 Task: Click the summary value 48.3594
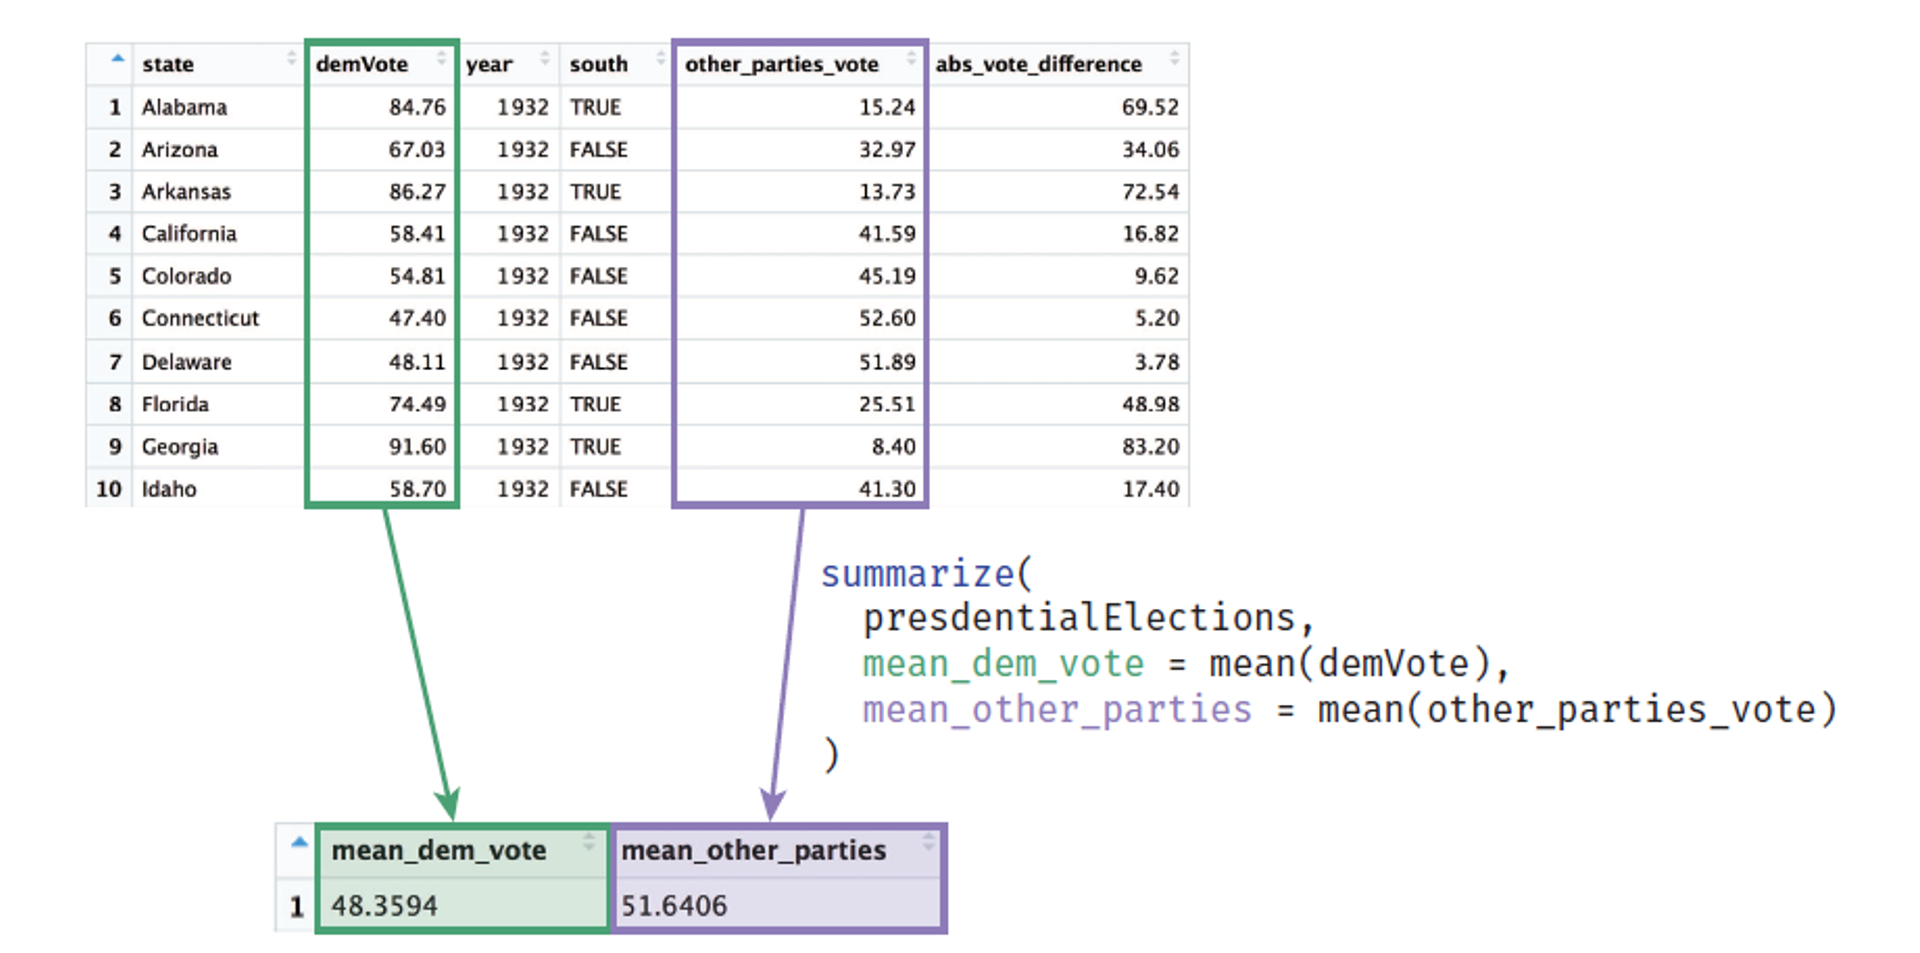coord(384,906)
